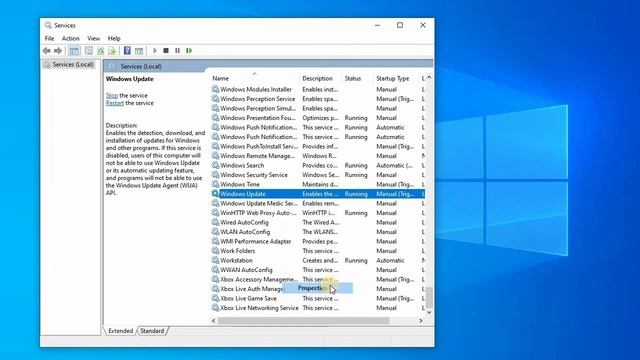Click gear icon beside WWAN AutoConfig

[215, 270]
